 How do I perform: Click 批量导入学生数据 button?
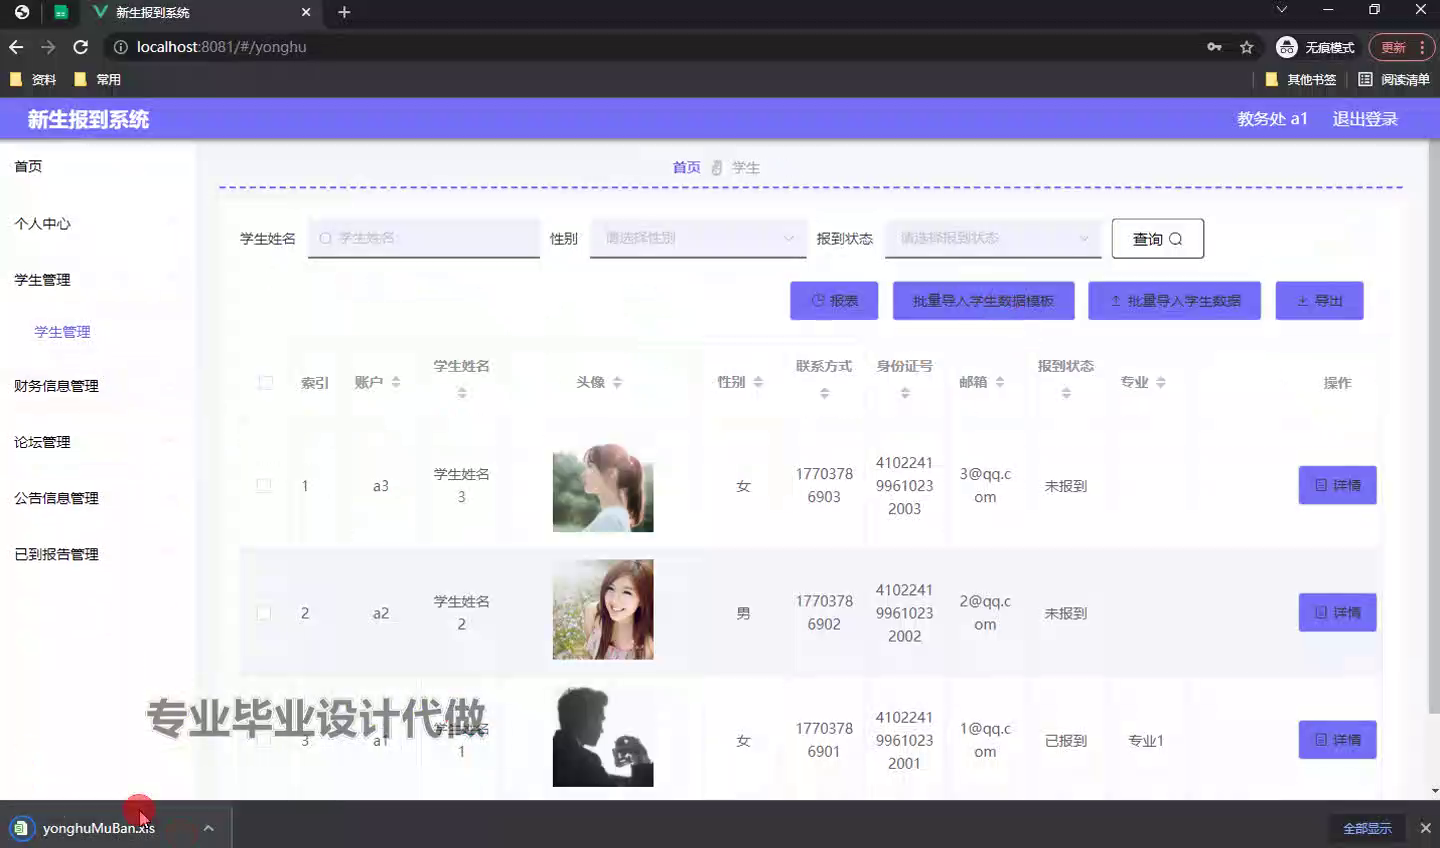[1174, 300]
